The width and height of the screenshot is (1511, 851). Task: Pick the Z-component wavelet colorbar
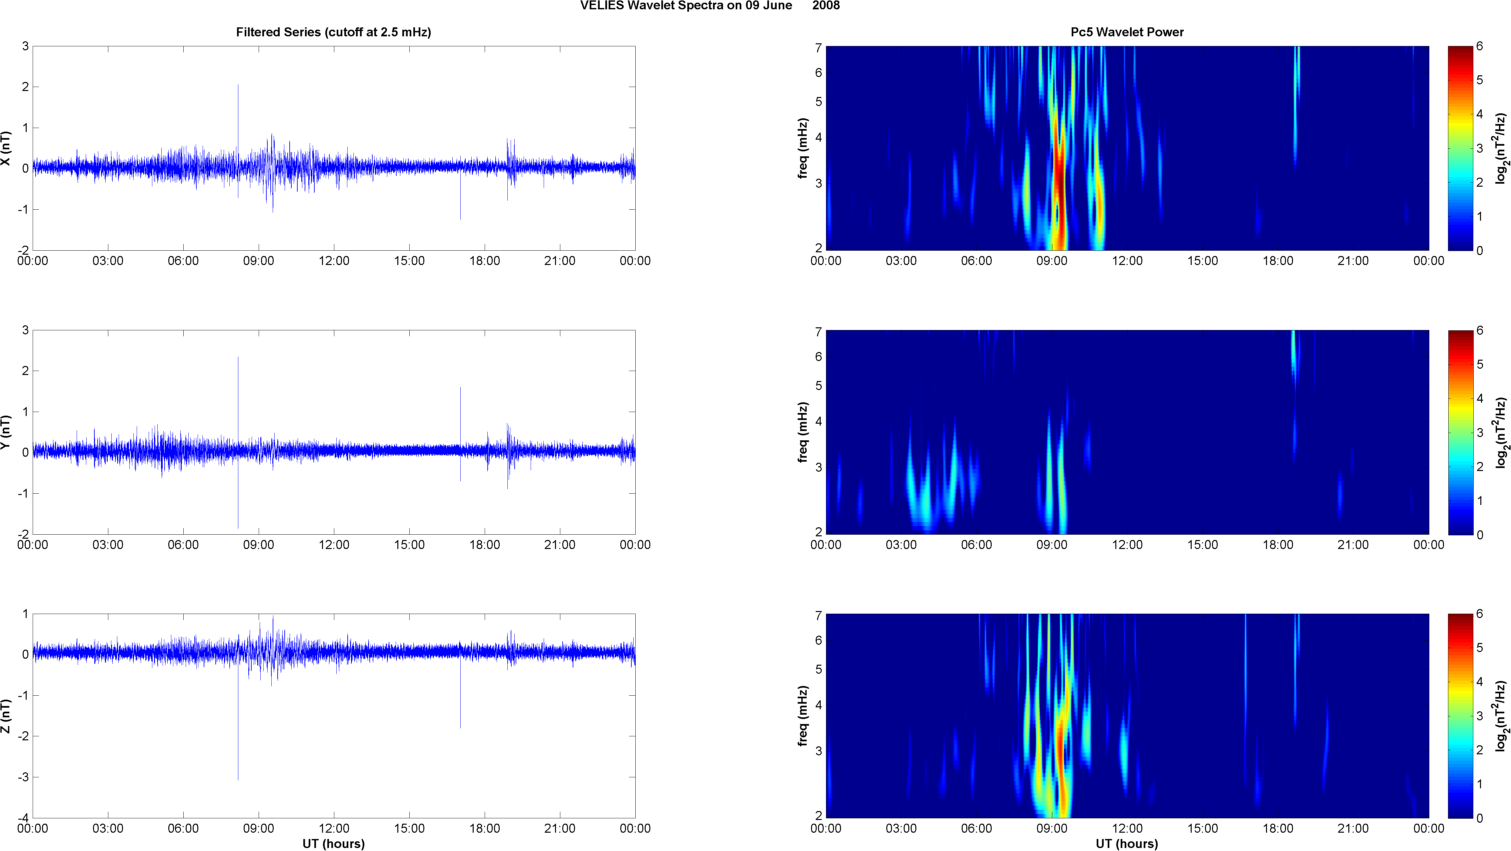(x=1460, y=716)
